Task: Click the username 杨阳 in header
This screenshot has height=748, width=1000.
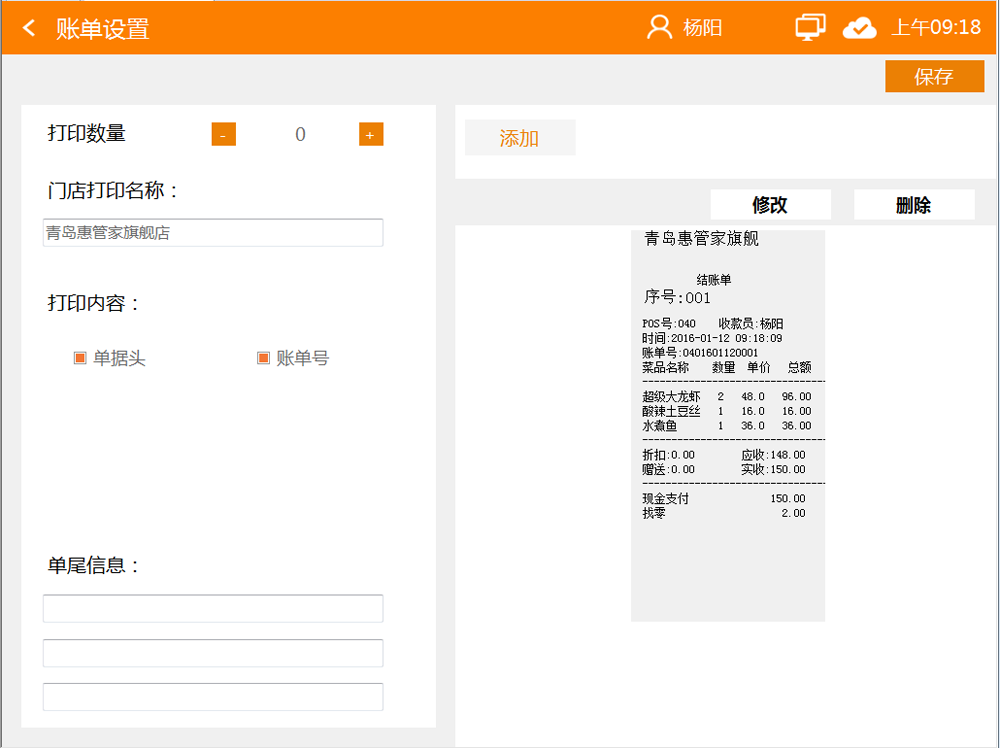Action: click(x=702, y=28)
